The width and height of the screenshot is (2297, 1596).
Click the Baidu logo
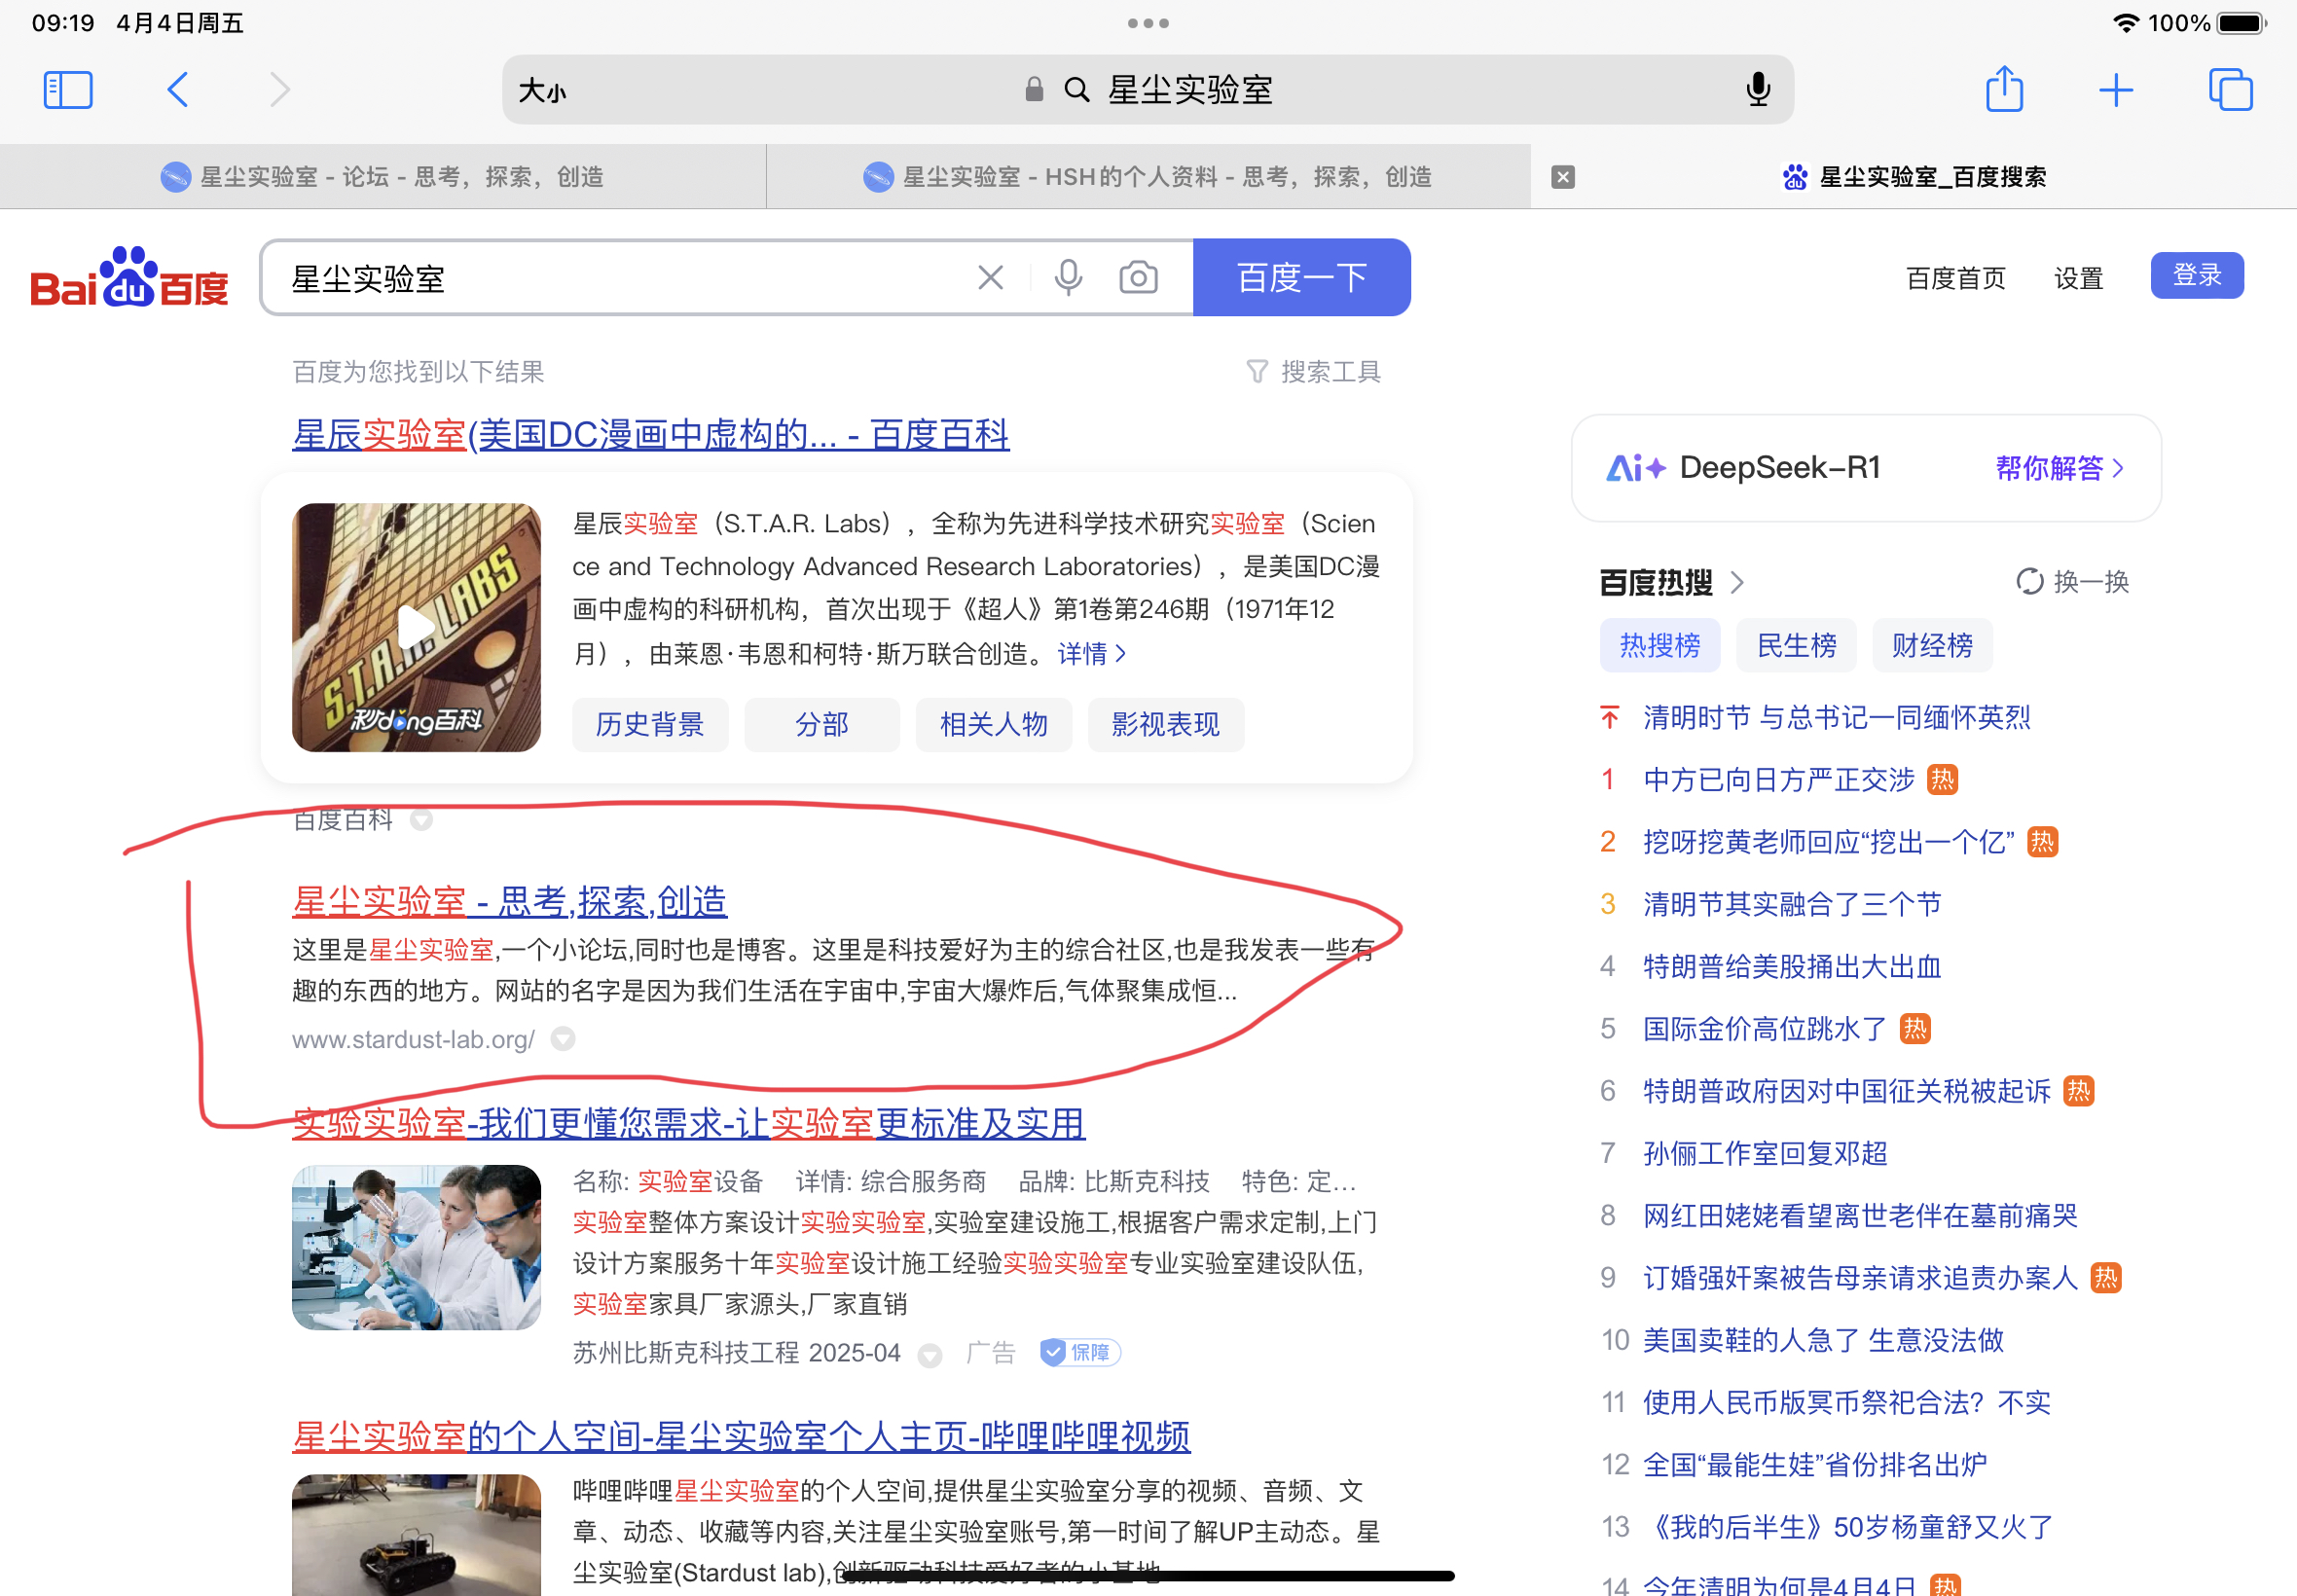[x=130, y=277]
